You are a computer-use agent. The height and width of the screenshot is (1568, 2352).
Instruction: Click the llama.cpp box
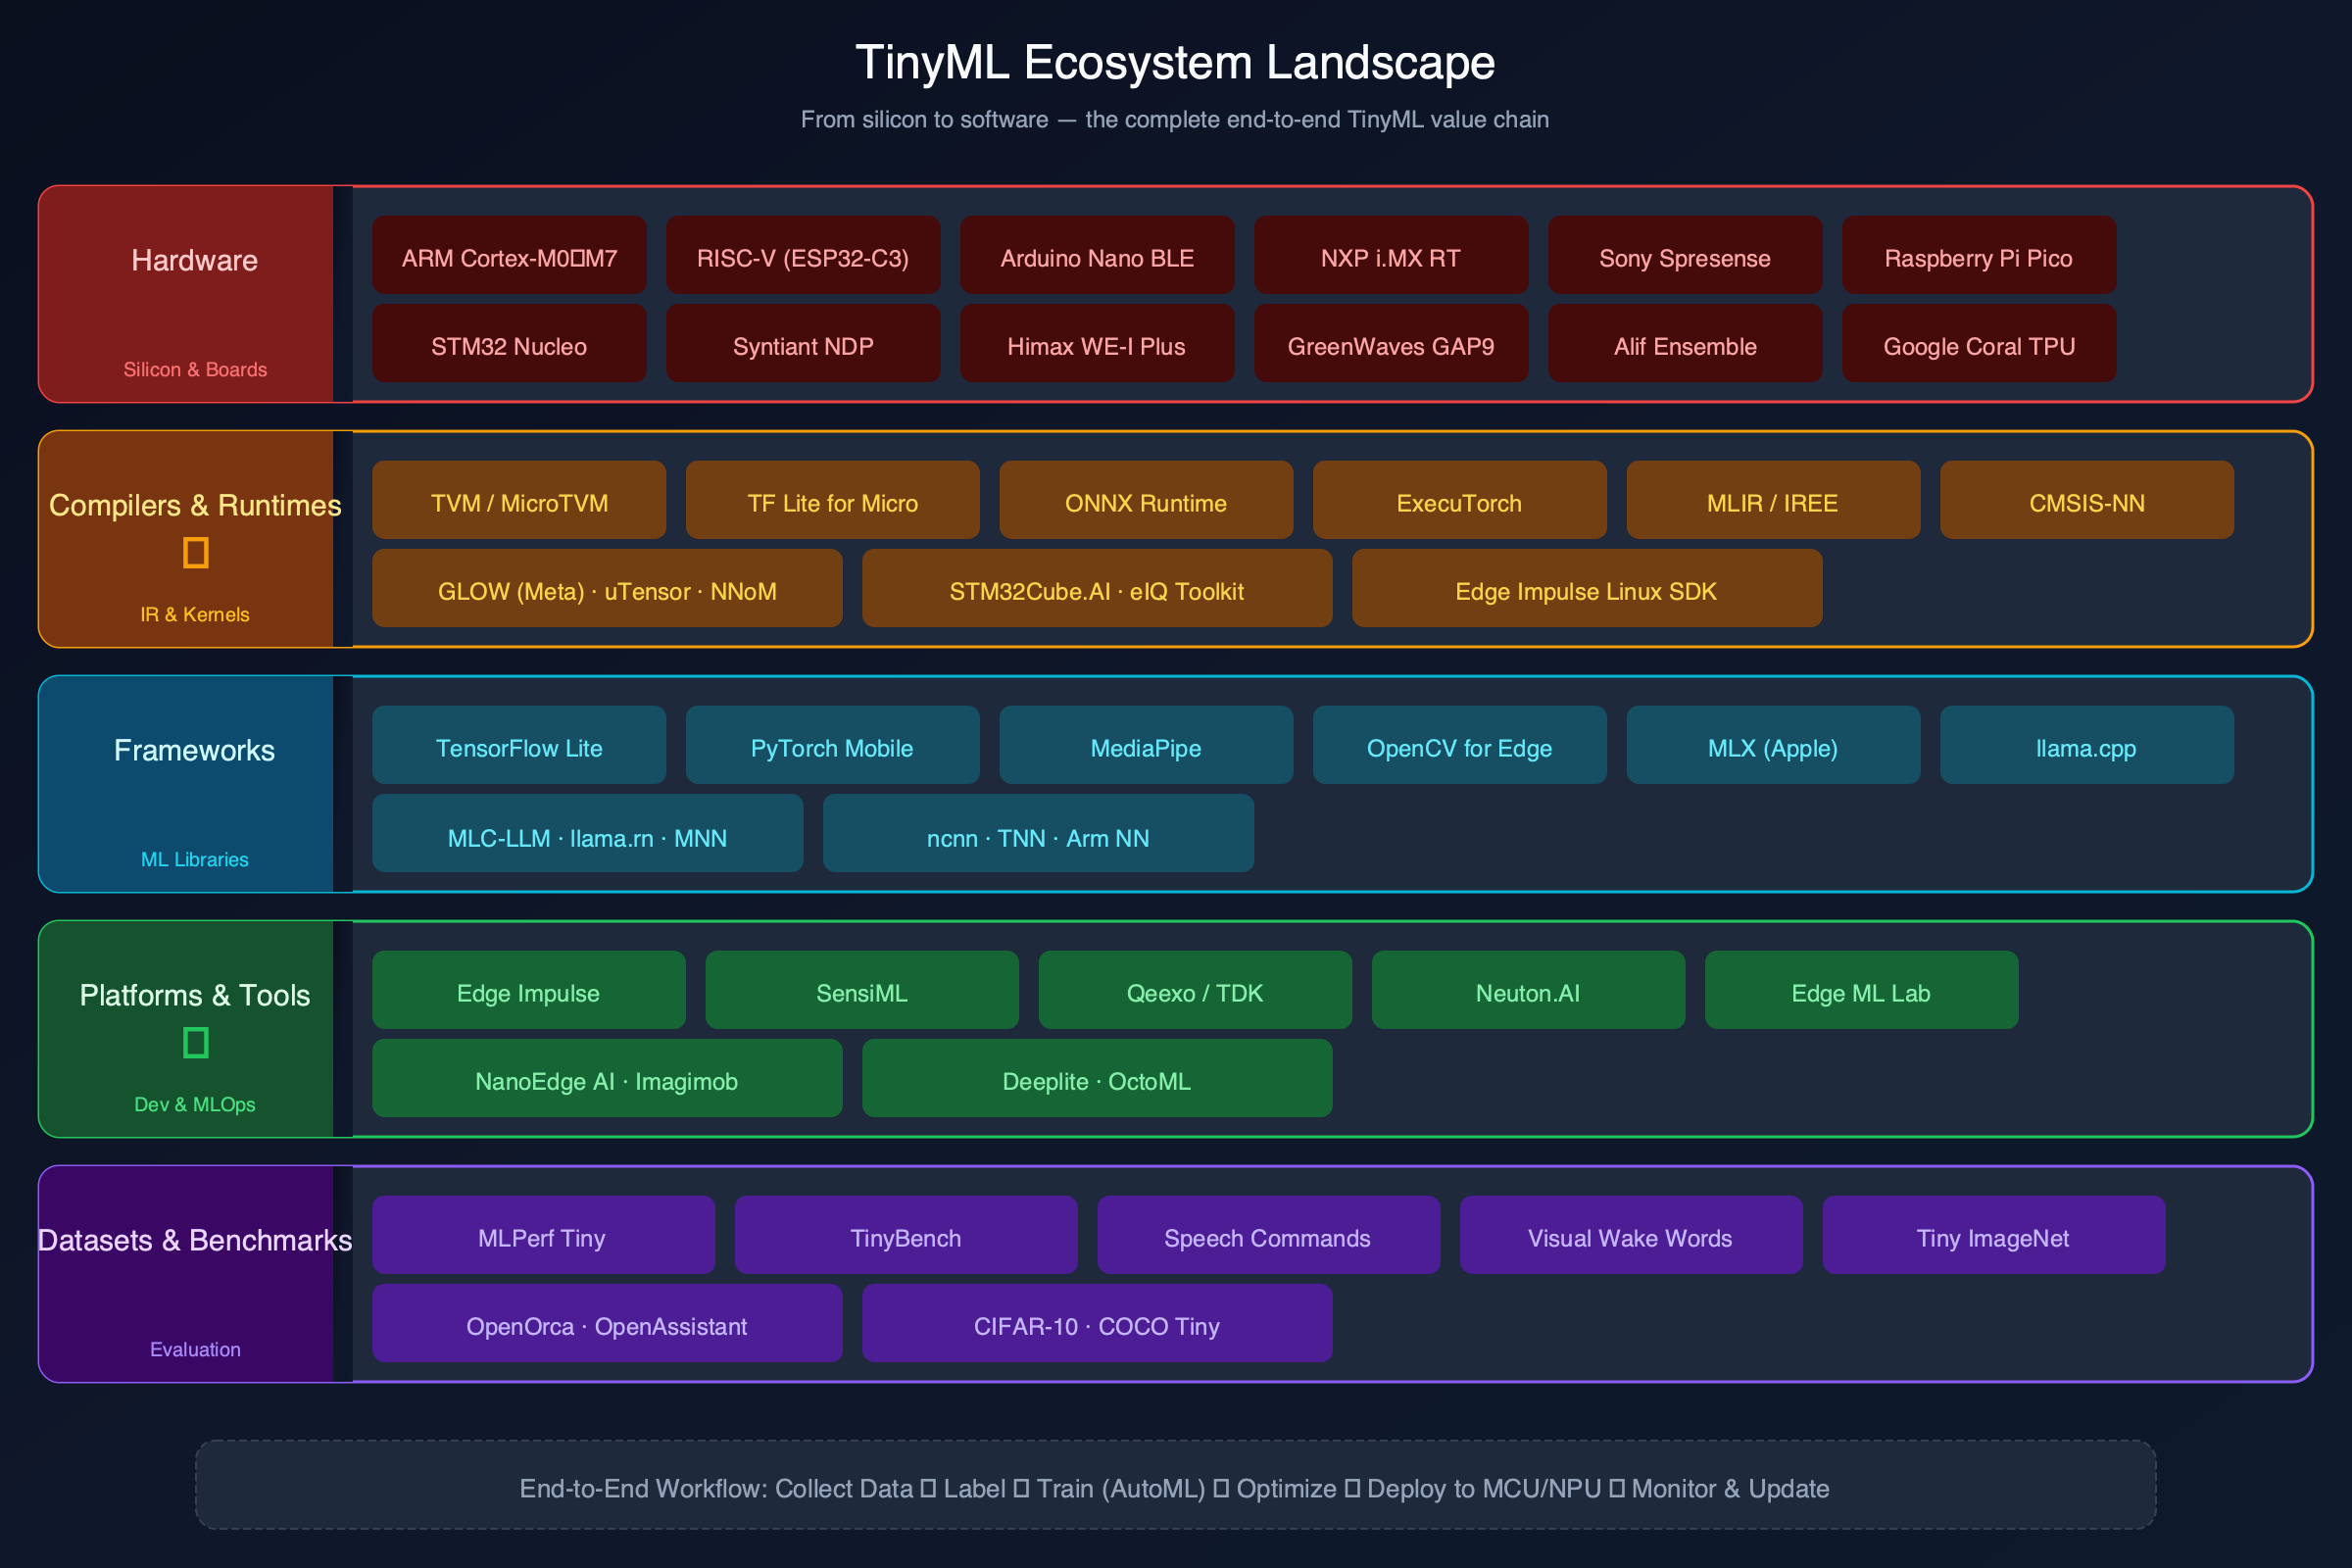pos(2087,745)
